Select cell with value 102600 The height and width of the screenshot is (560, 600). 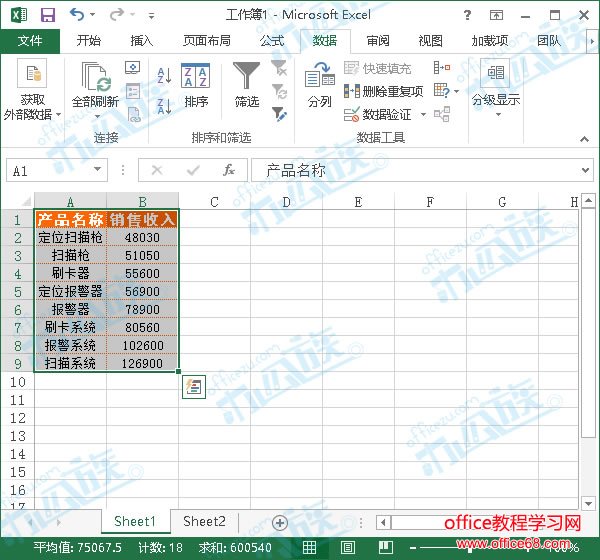[142, 346]
